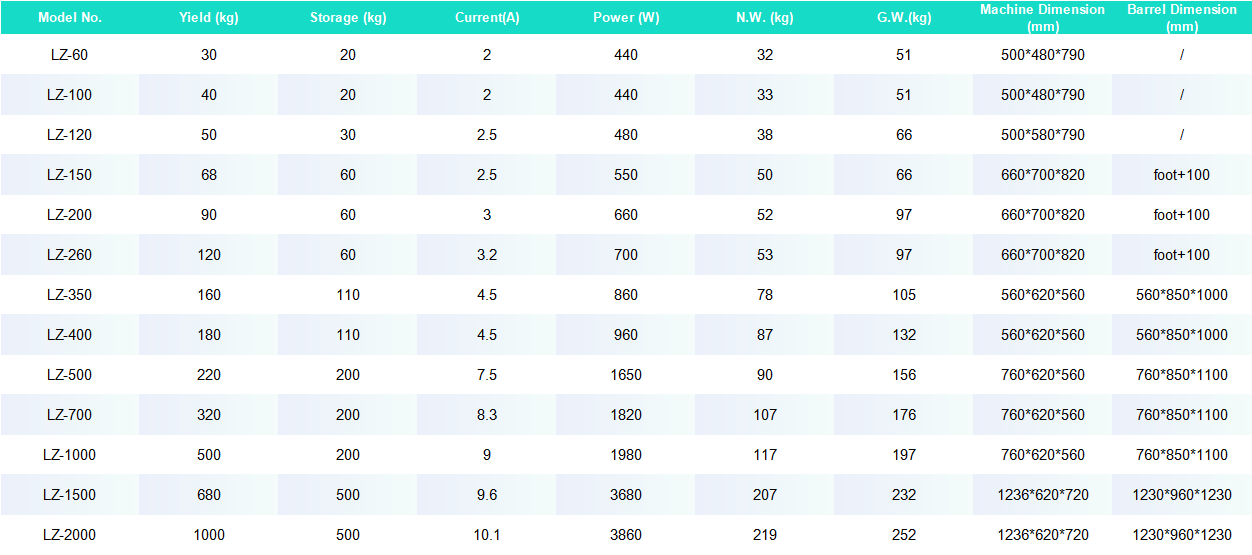
Task: Select the LZ-2000 model cell
Action: pos(69,535)
